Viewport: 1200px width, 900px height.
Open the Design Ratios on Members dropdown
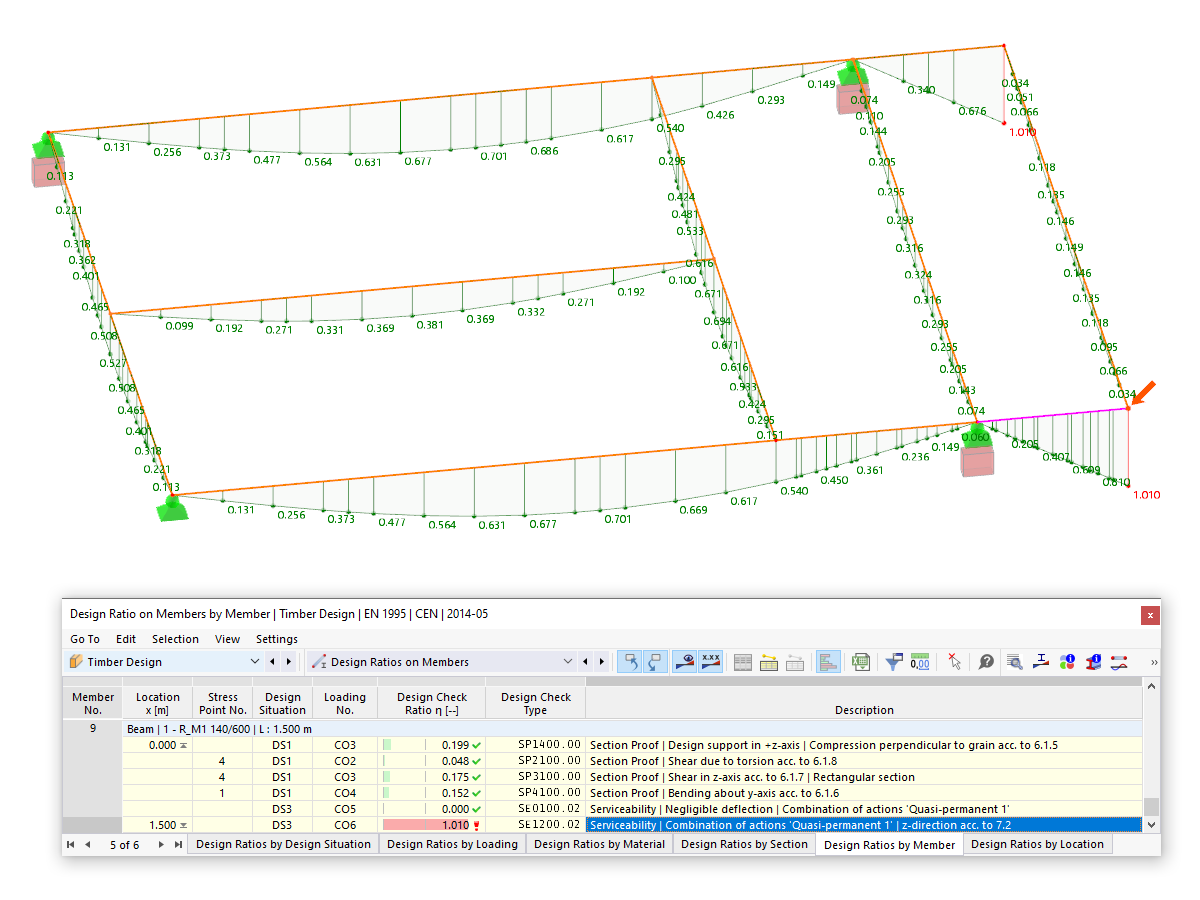pos(568,661)
